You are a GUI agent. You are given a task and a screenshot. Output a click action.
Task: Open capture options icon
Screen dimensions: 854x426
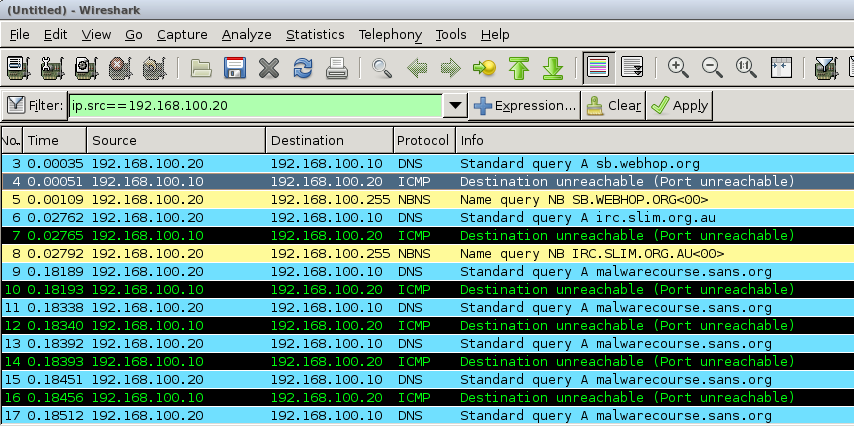[x=52, y=68]
